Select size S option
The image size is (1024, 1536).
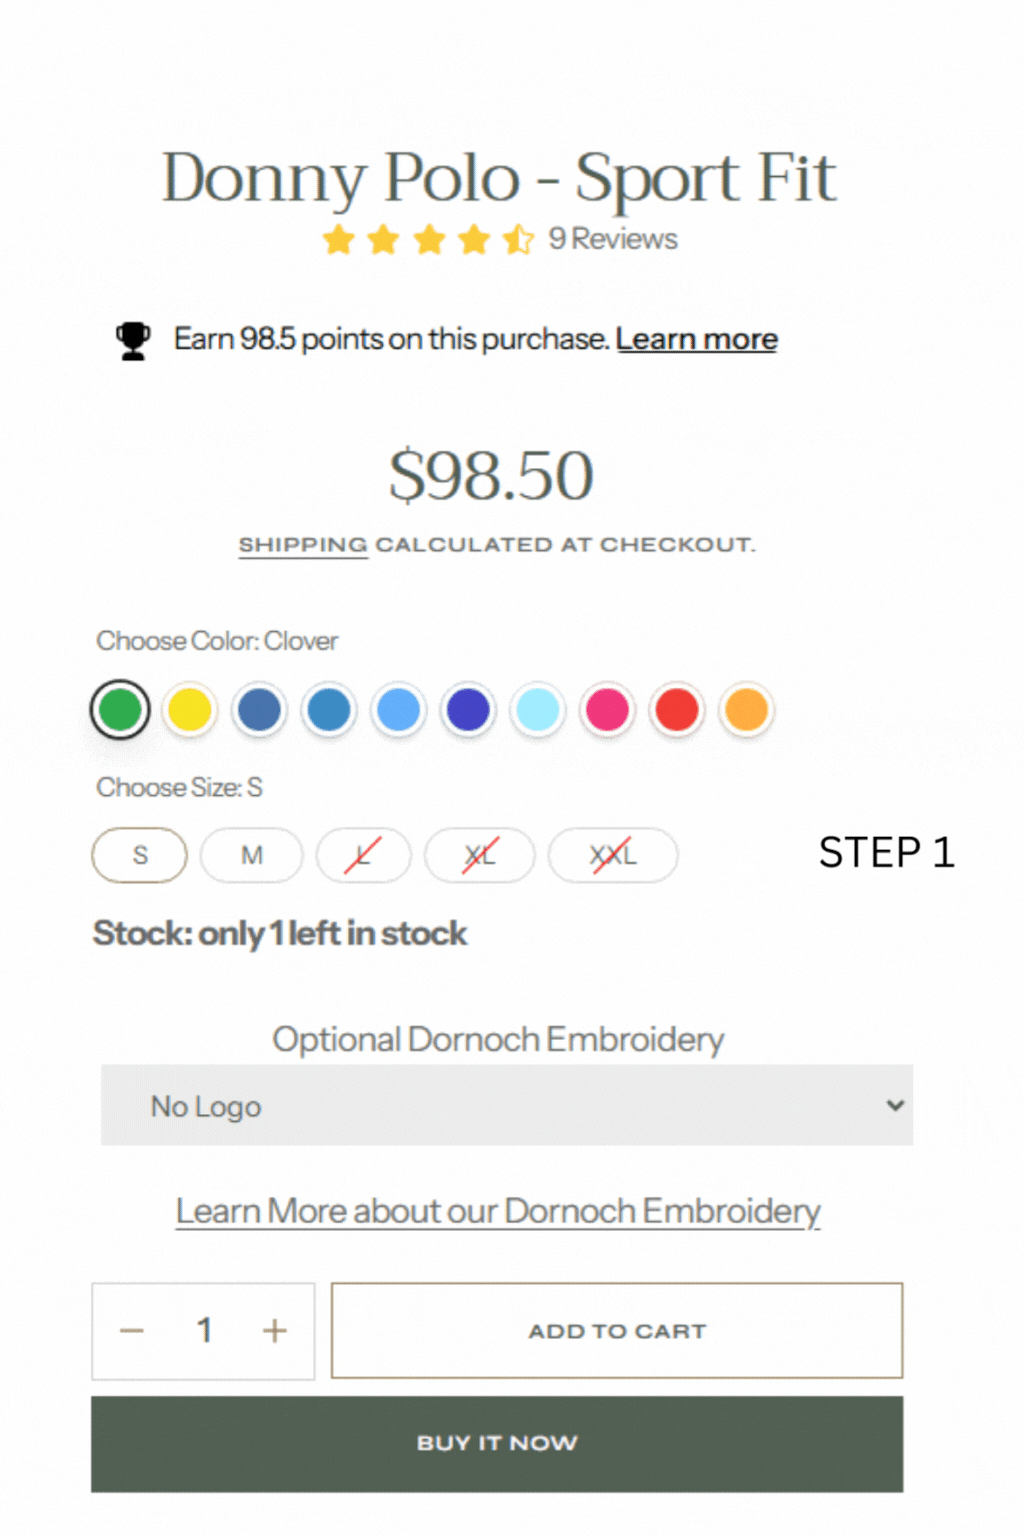pos(140,855)
